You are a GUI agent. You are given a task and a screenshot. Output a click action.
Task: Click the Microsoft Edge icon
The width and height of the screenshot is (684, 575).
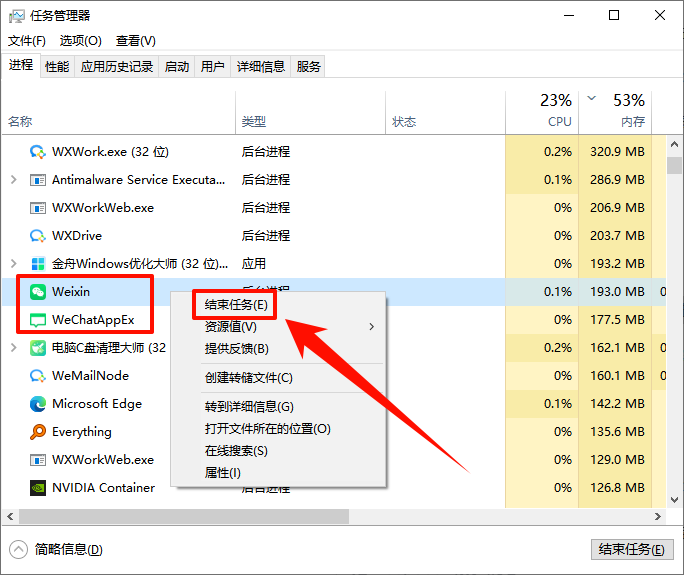click(38, 404)
